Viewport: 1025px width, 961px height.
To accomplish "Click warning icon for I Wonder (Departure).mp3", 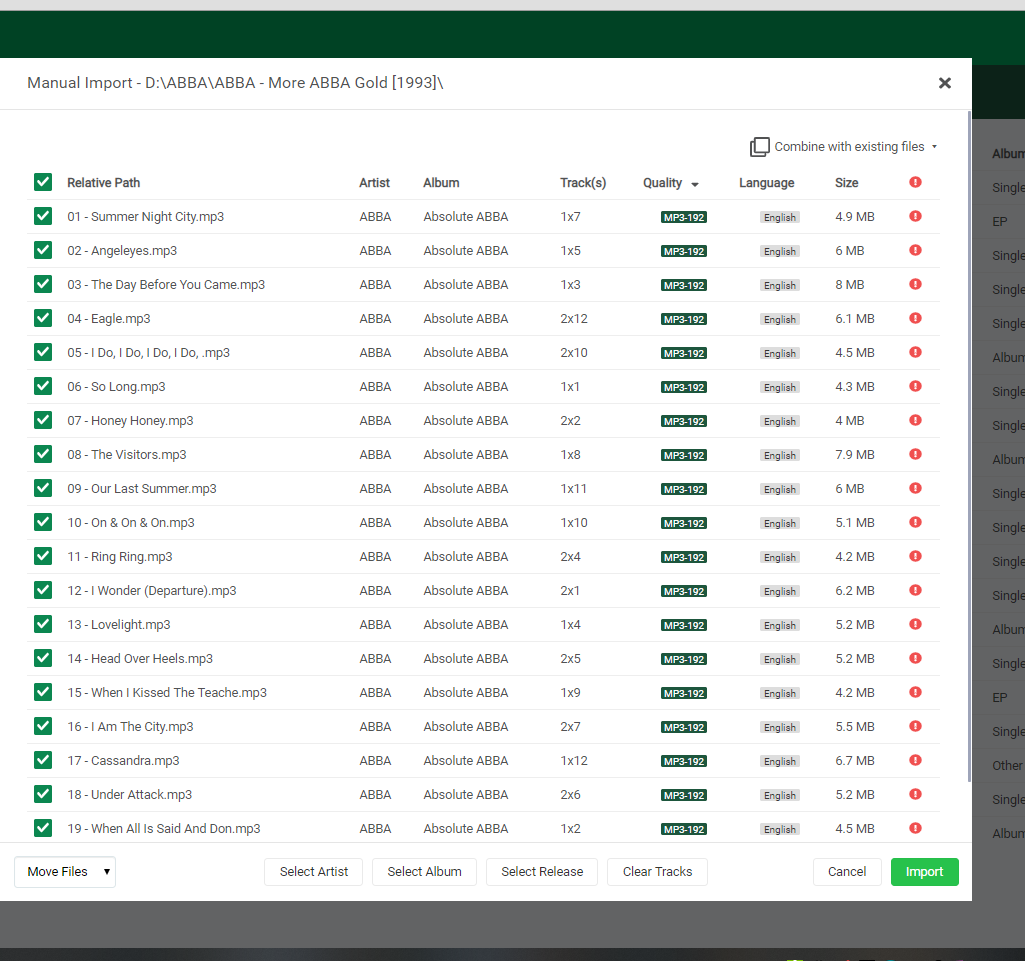I will coord(915,590).
